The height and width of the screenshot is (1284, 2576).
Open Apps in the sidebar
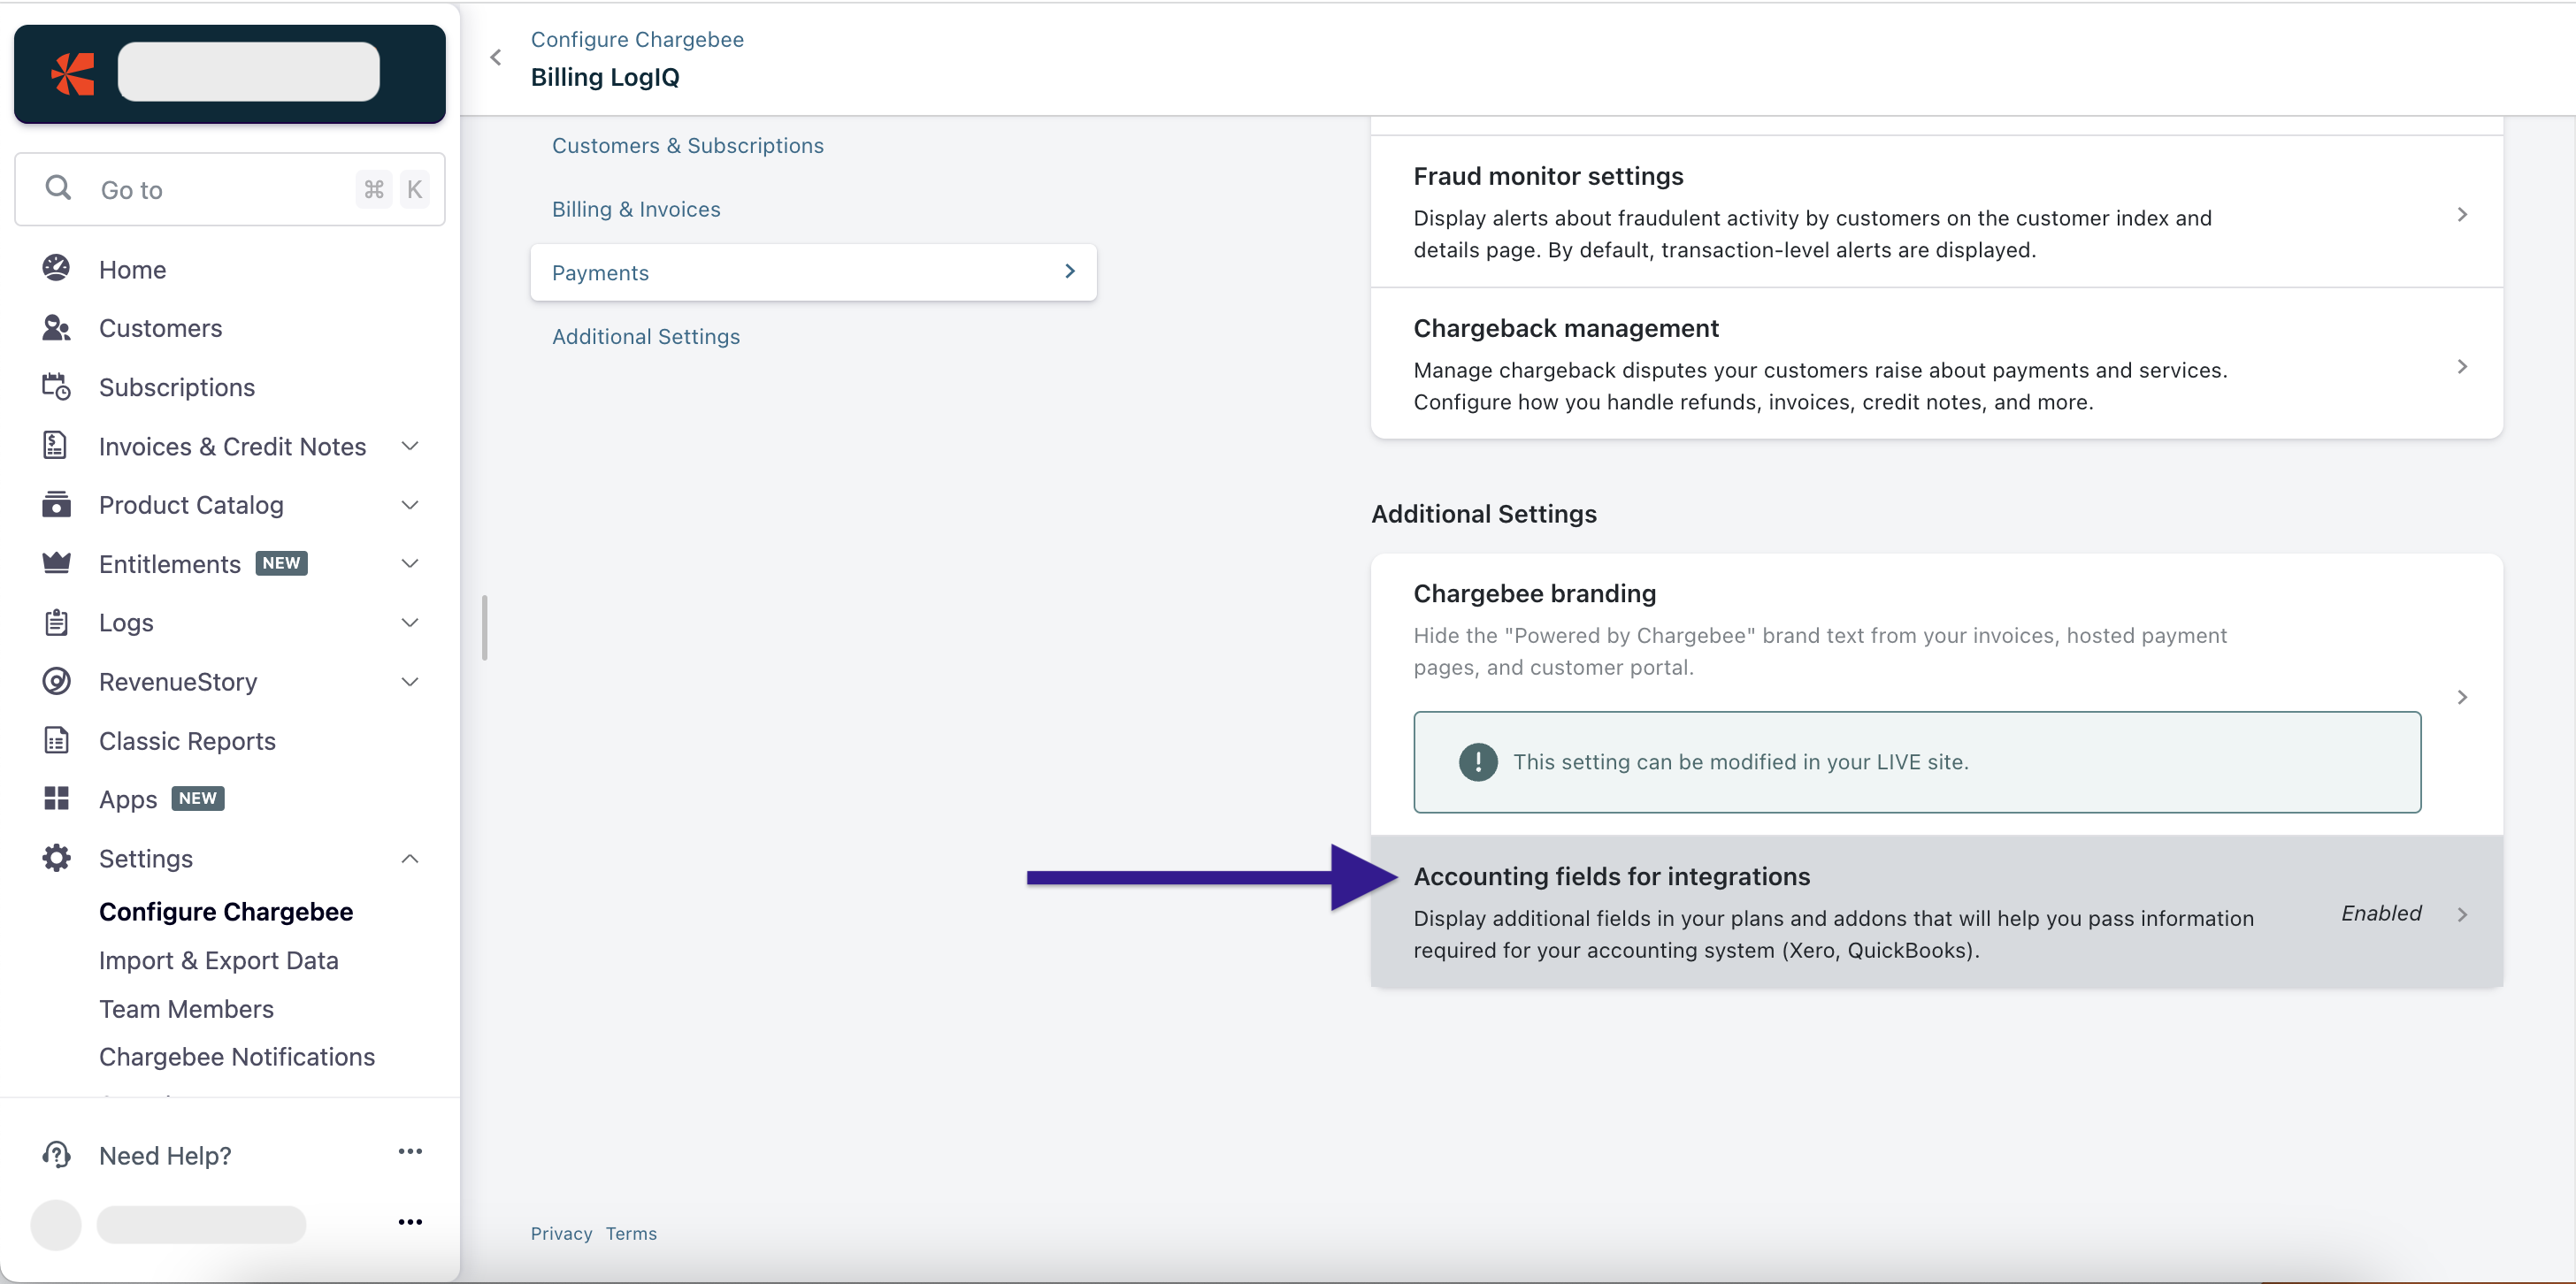128,799
